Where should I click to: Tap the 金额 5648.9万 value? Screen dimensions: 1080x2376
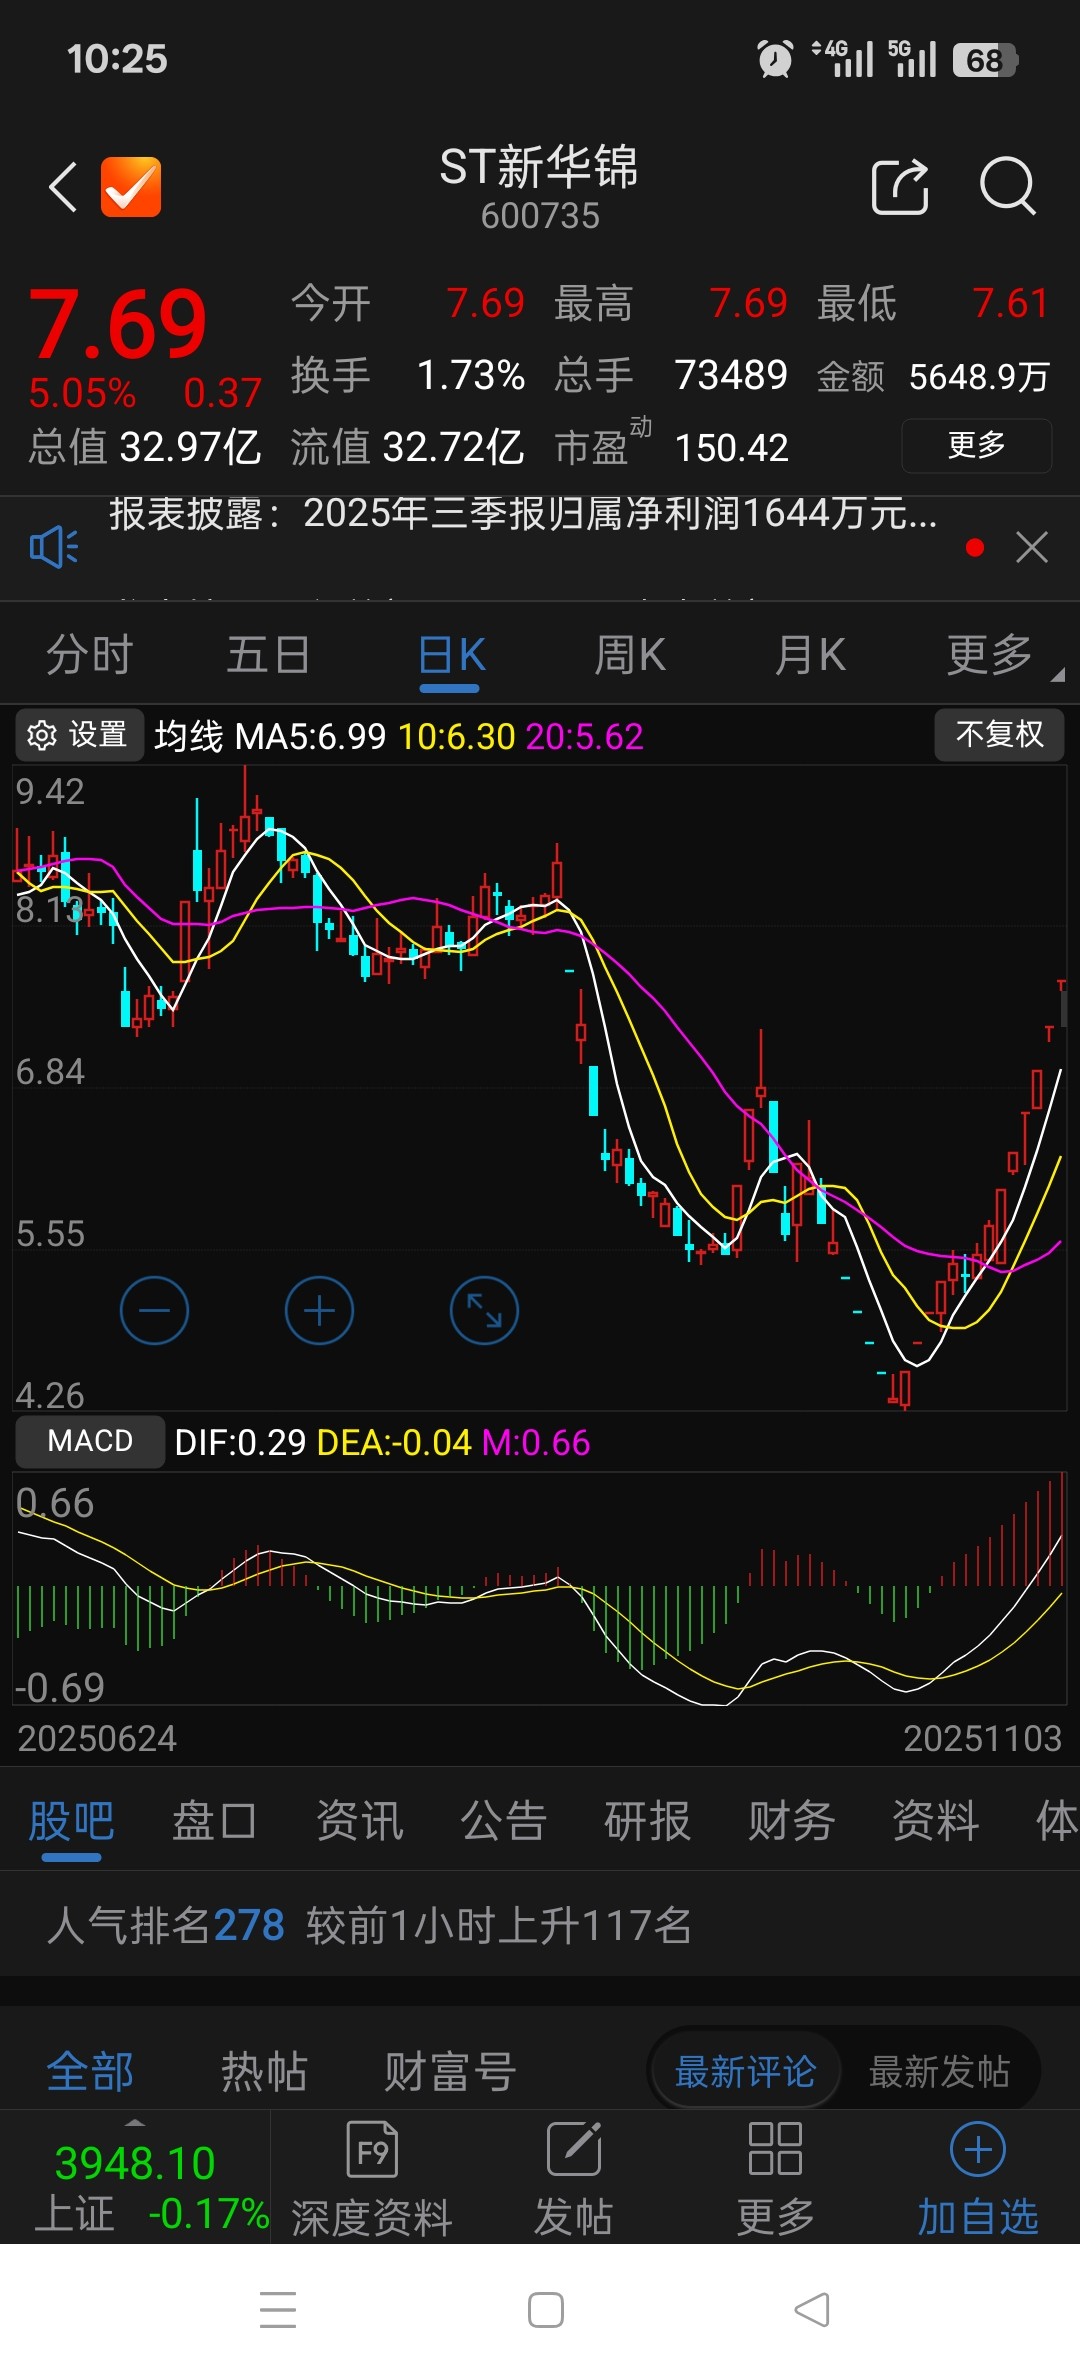pos(979,376)
